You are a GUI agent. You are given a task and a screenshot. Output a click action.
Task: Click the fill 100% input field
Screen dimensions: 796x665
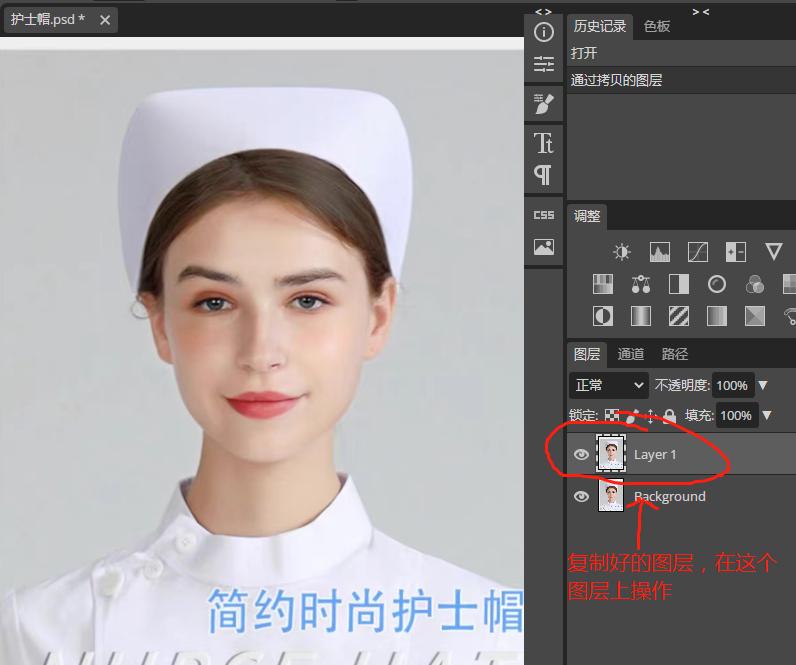click(736, 415)
